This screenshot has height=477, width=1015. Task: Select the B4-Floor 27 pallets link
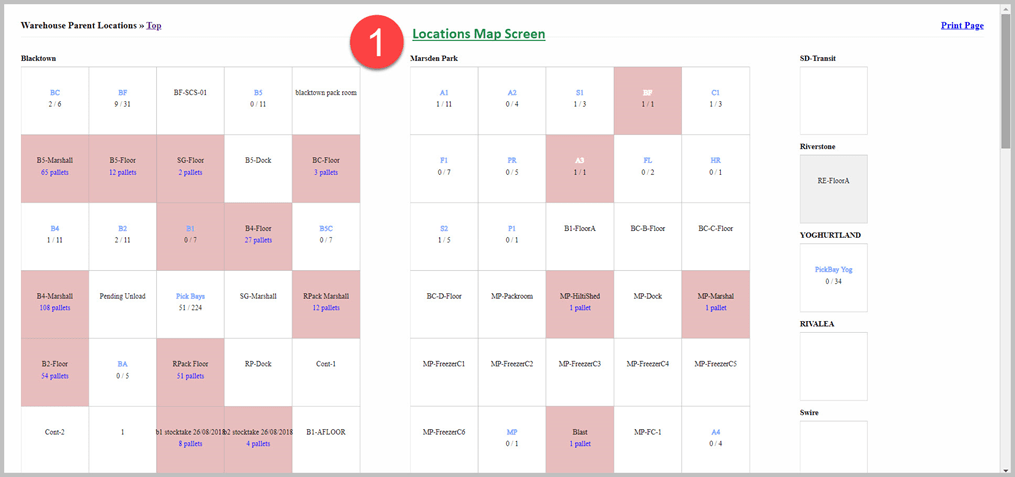258,240
